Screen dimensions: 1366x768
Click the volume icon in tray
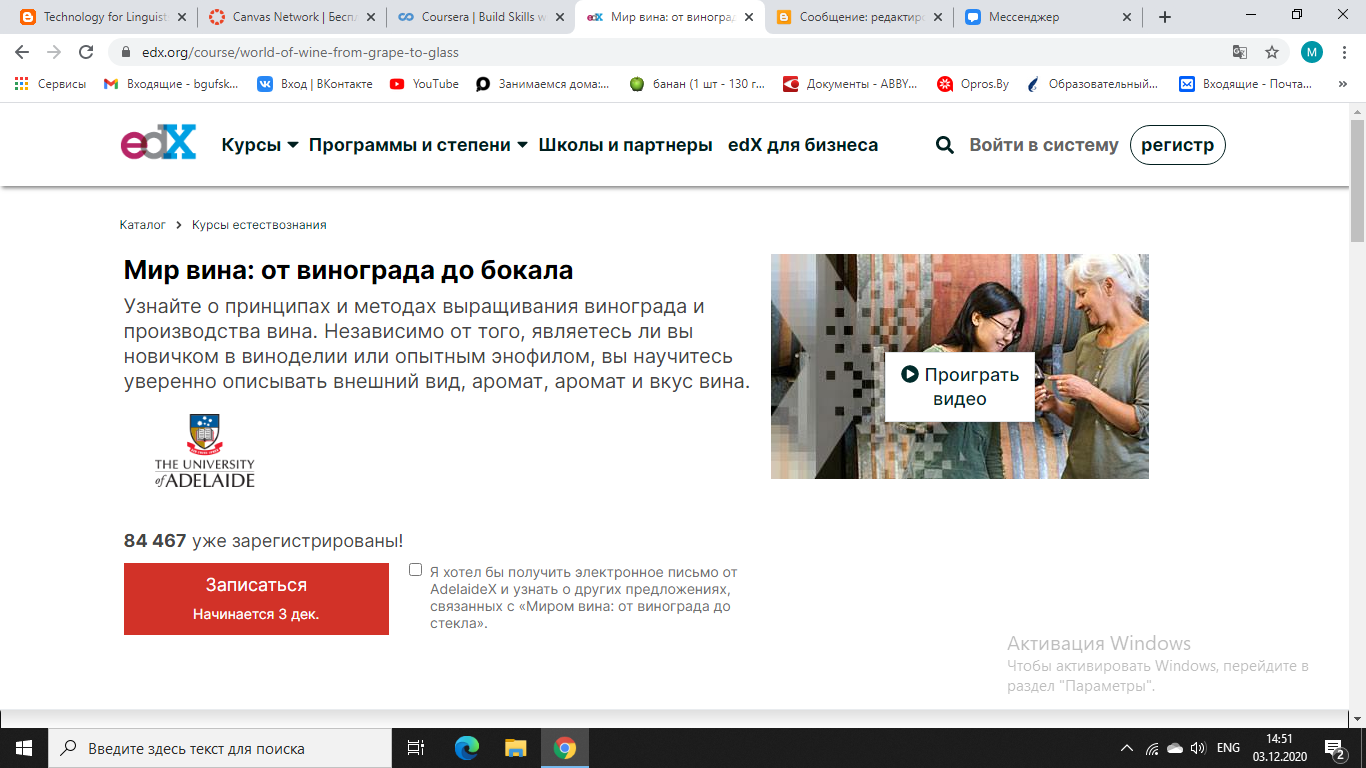coord(1198,748)
